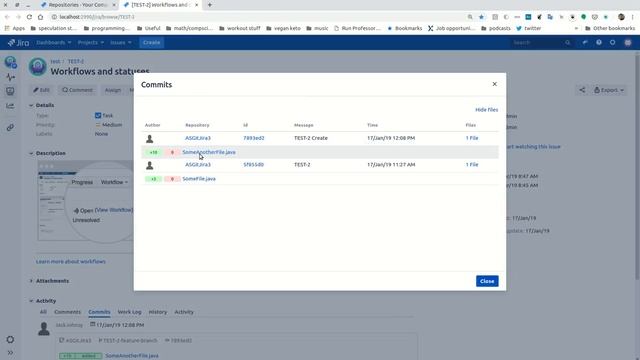Click the project avatar icon in the left sidebar
640x360 pixels.
click(11, 62)
